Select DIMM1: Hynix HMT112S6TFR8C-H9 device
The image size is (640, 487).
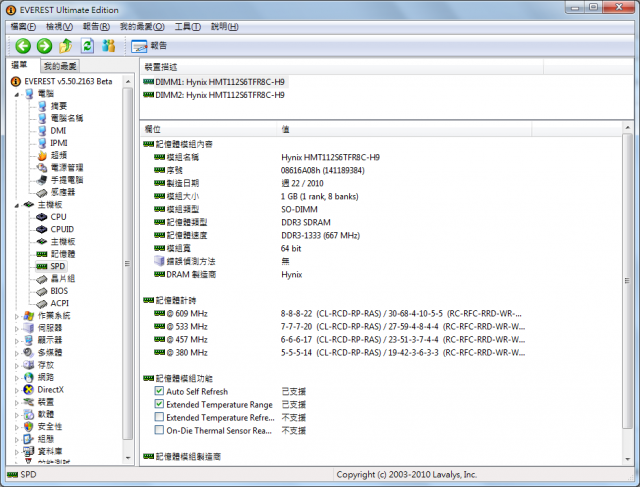click(x=214, y=82)
